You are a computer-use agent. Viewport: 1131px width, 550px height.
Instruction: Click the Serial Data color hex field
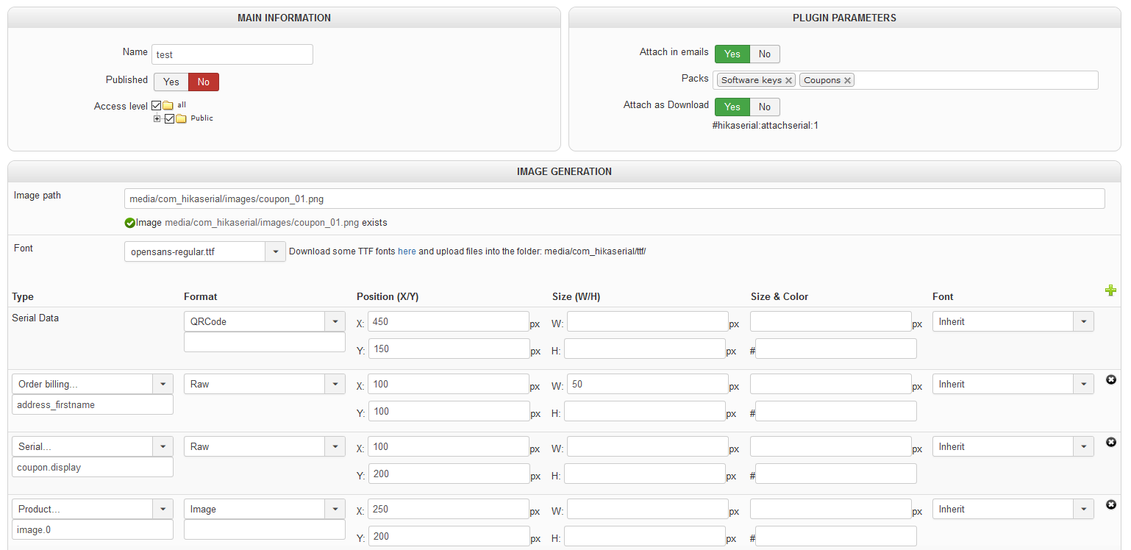pos(836,349)
